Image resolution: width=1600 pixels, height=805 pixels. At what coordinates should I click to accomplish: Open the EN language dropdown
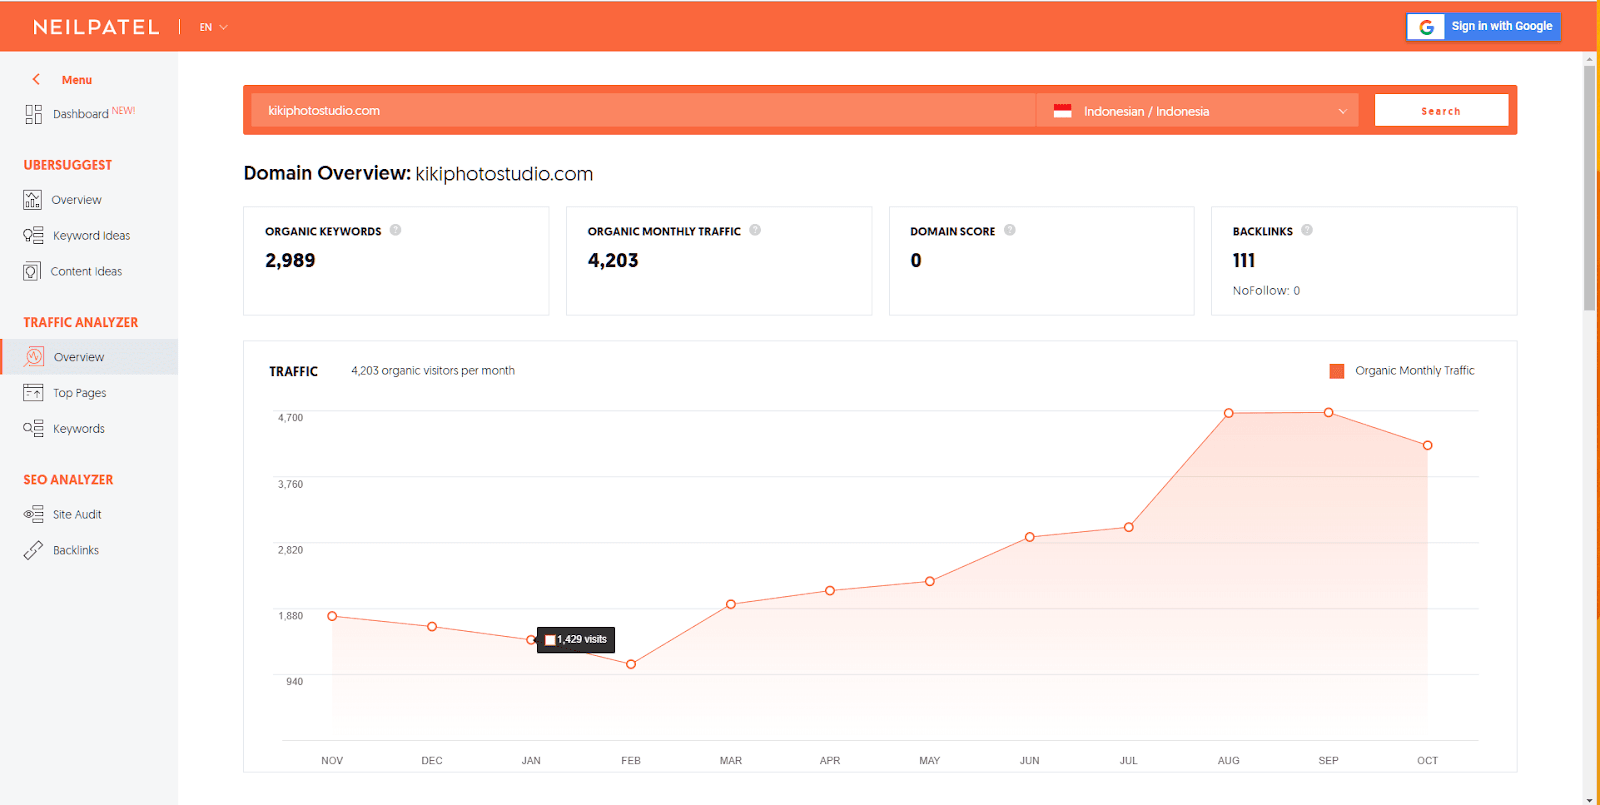pyautogui.click(x=213, y=27)
